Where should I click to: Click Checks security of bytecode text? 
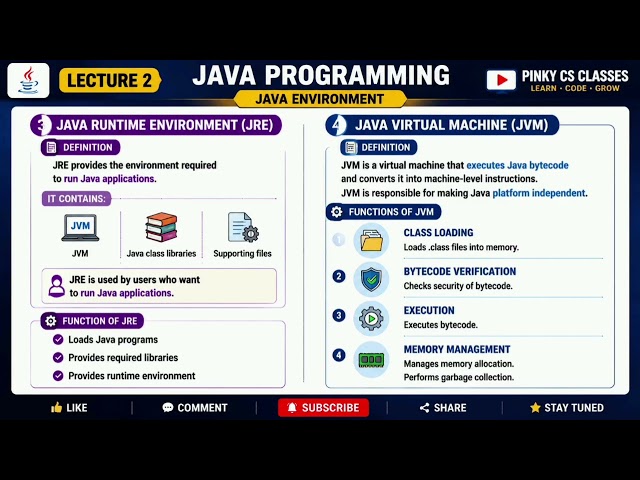(x=458, y=286)
